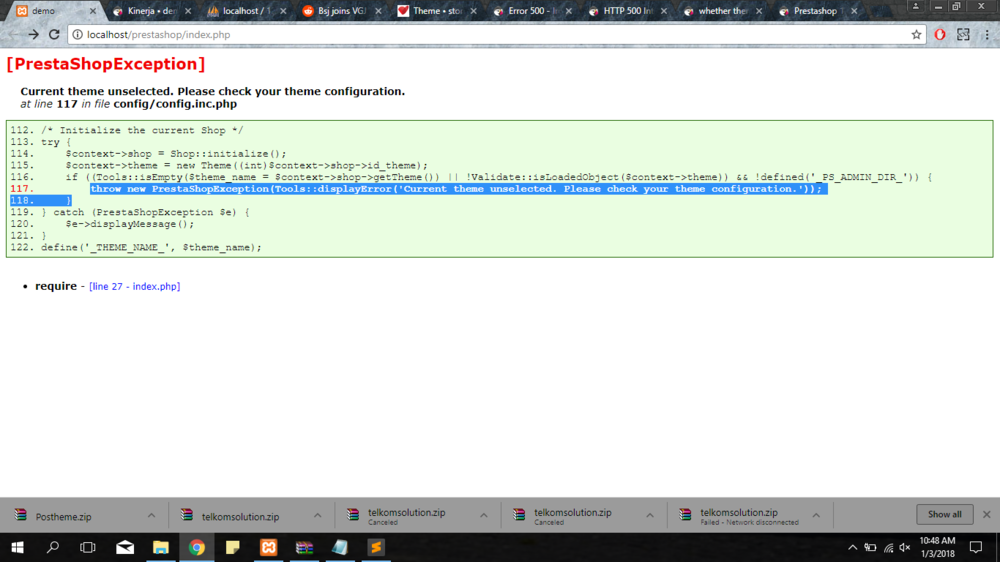Image resolution: width=1000 pixels, height=562 pixels.
Task: Go back to the previous page
Action: coord(13,34)
